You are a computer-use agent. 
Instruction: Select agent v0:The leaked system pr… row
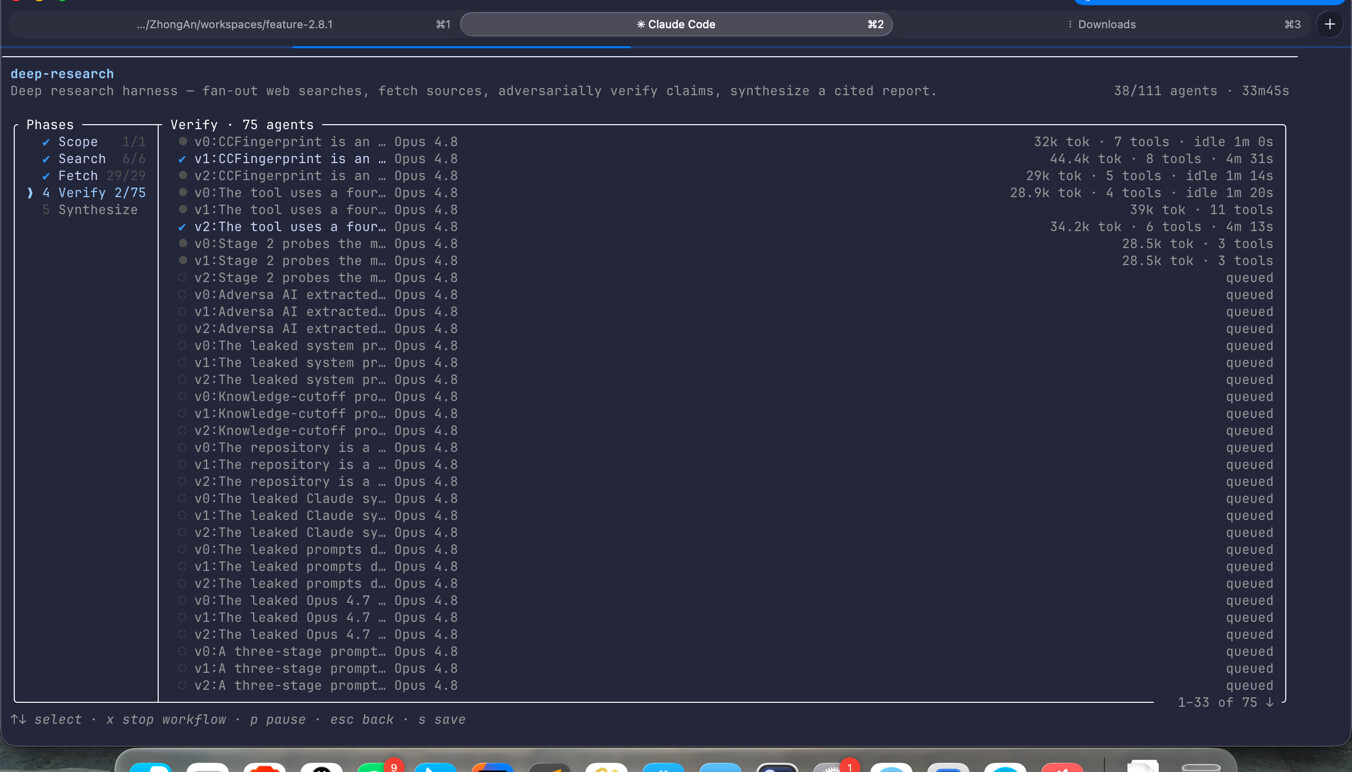pos(725,346)
